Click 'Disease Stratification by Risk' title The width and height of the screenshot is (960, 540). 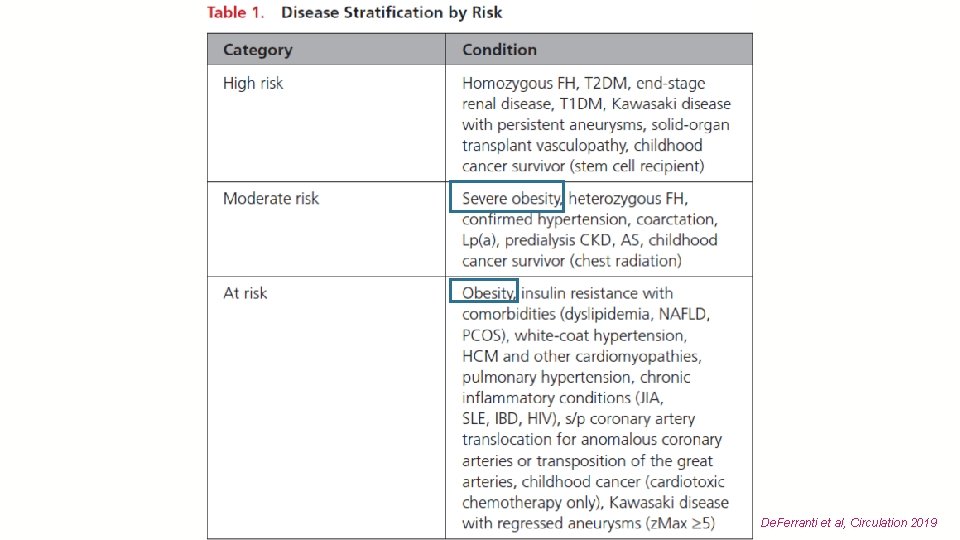391,12
